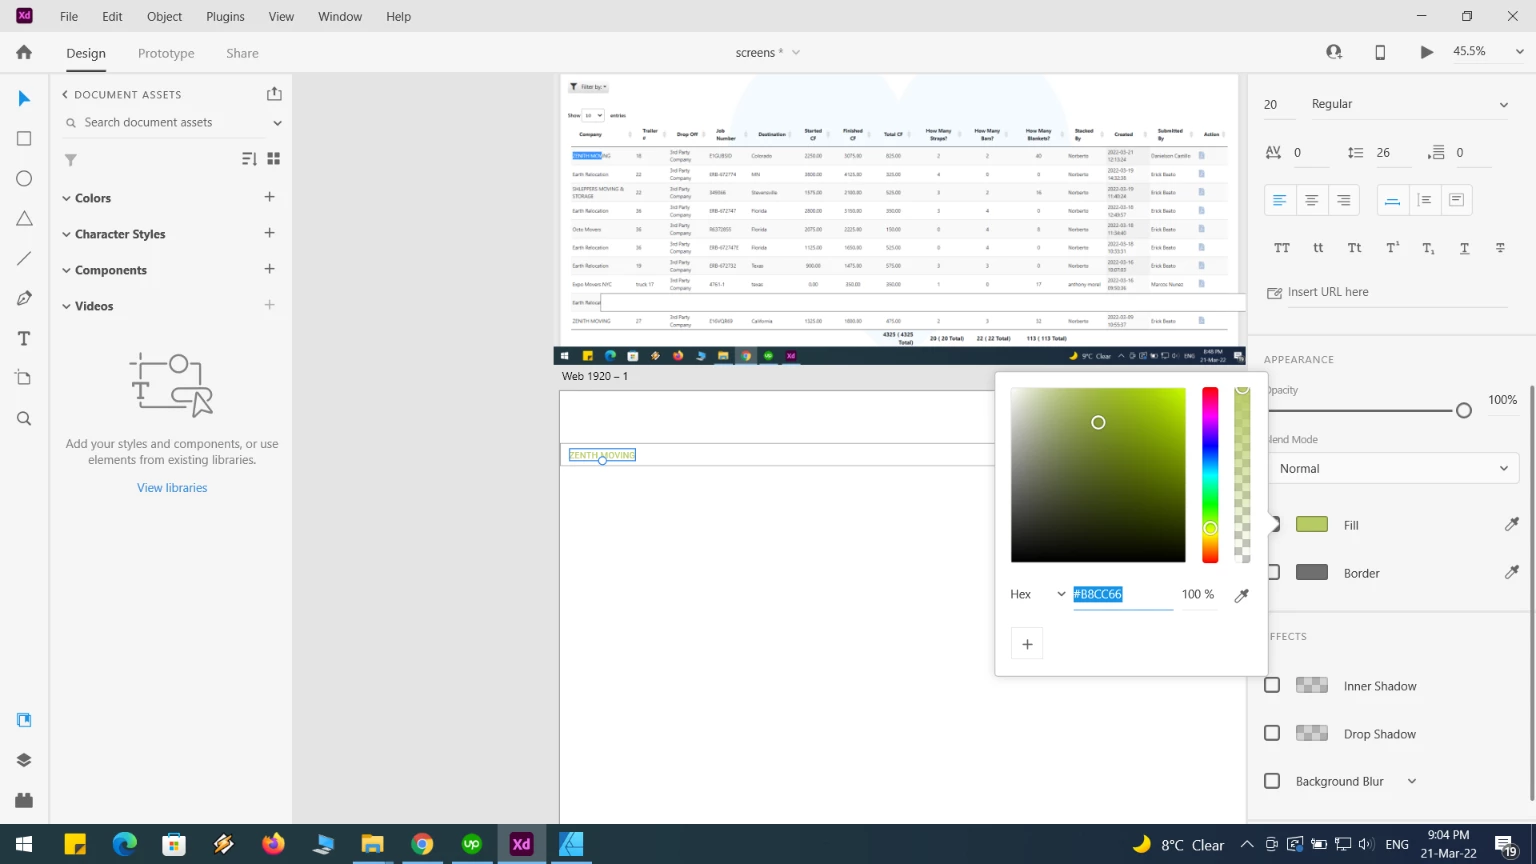The width and height of the screenshot is (1536, 864).
Task: Toggle the Border checkbox
Action: coord(1273,572)
